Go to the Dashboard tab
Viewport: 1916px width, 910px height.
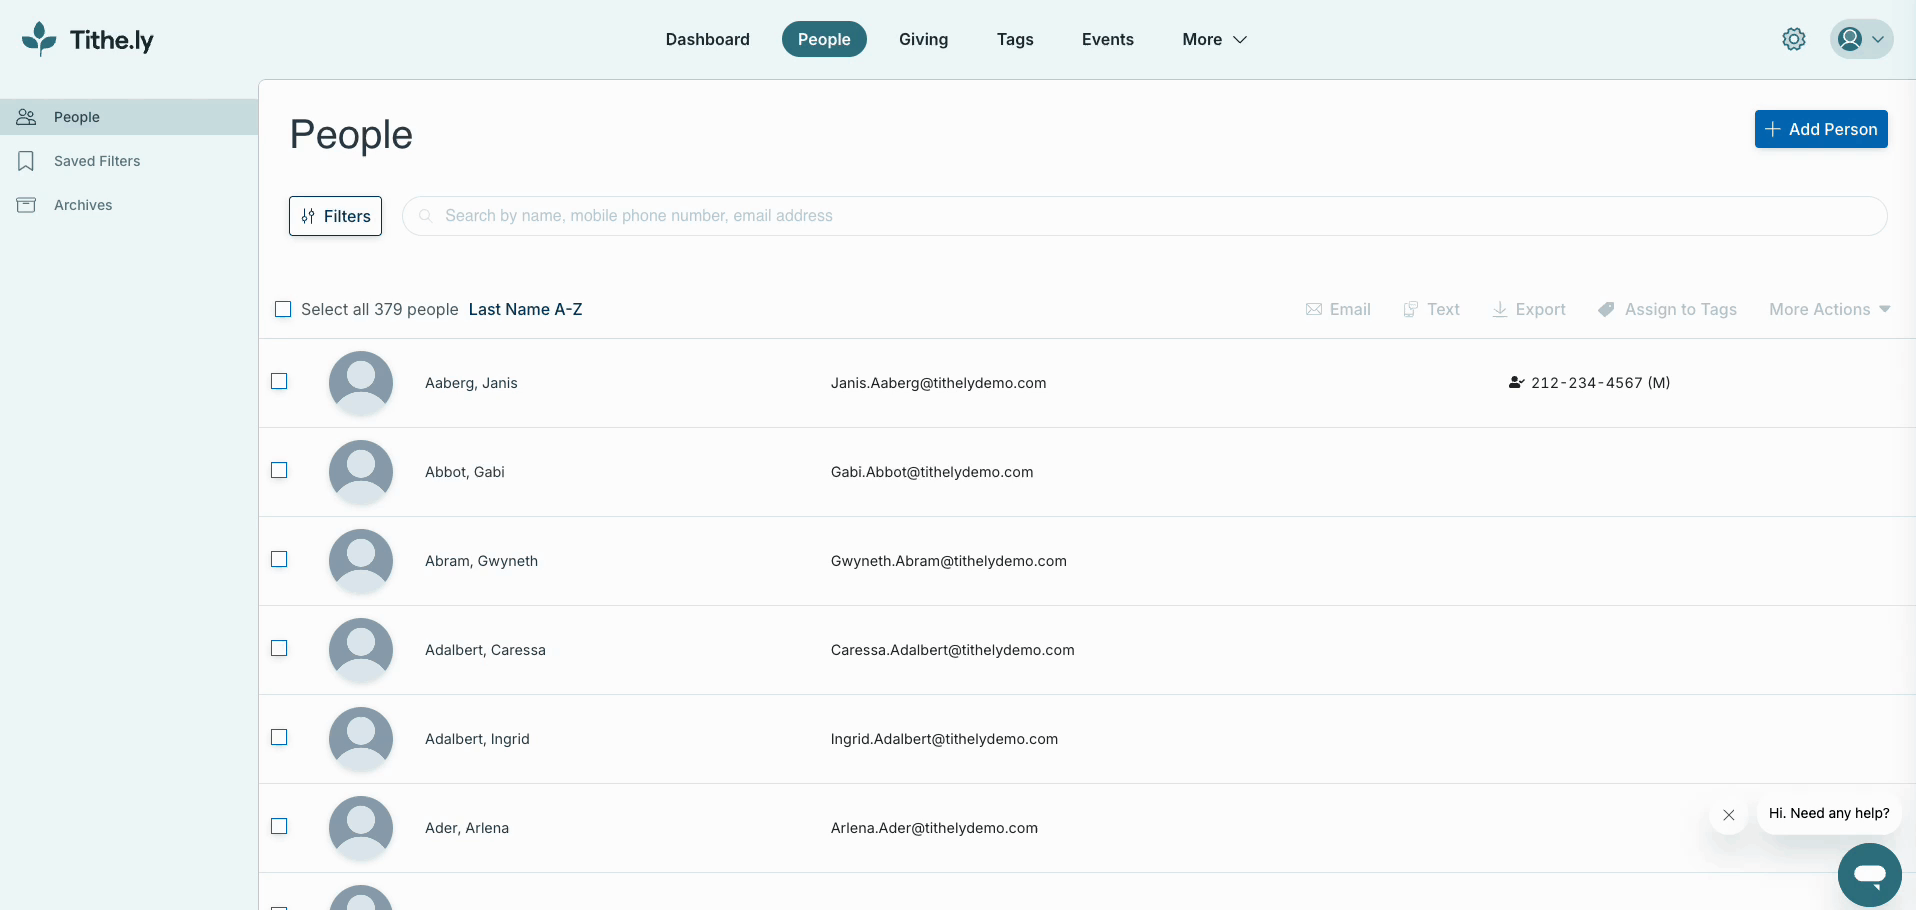click(707, 39)
